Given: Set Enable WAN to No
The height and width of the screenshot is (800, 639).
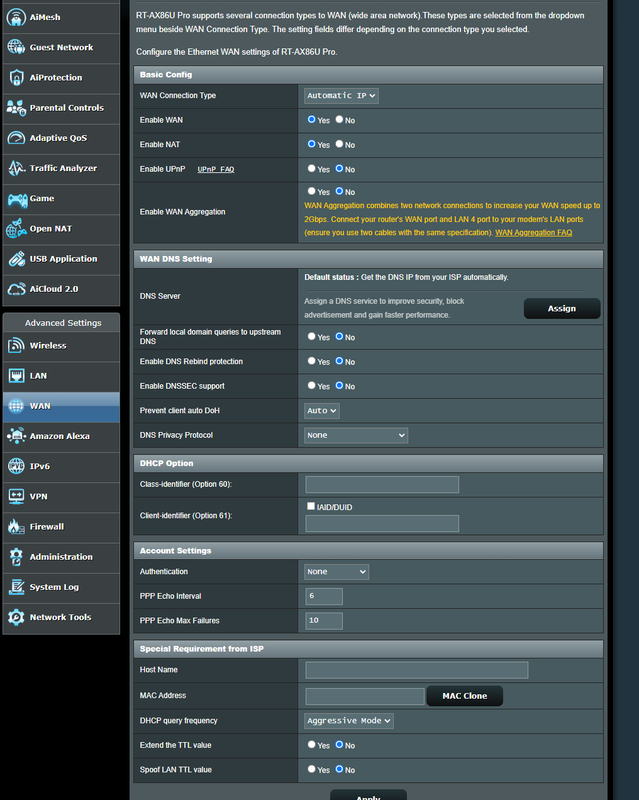Looking at the screenshot, I should point(339,119).
